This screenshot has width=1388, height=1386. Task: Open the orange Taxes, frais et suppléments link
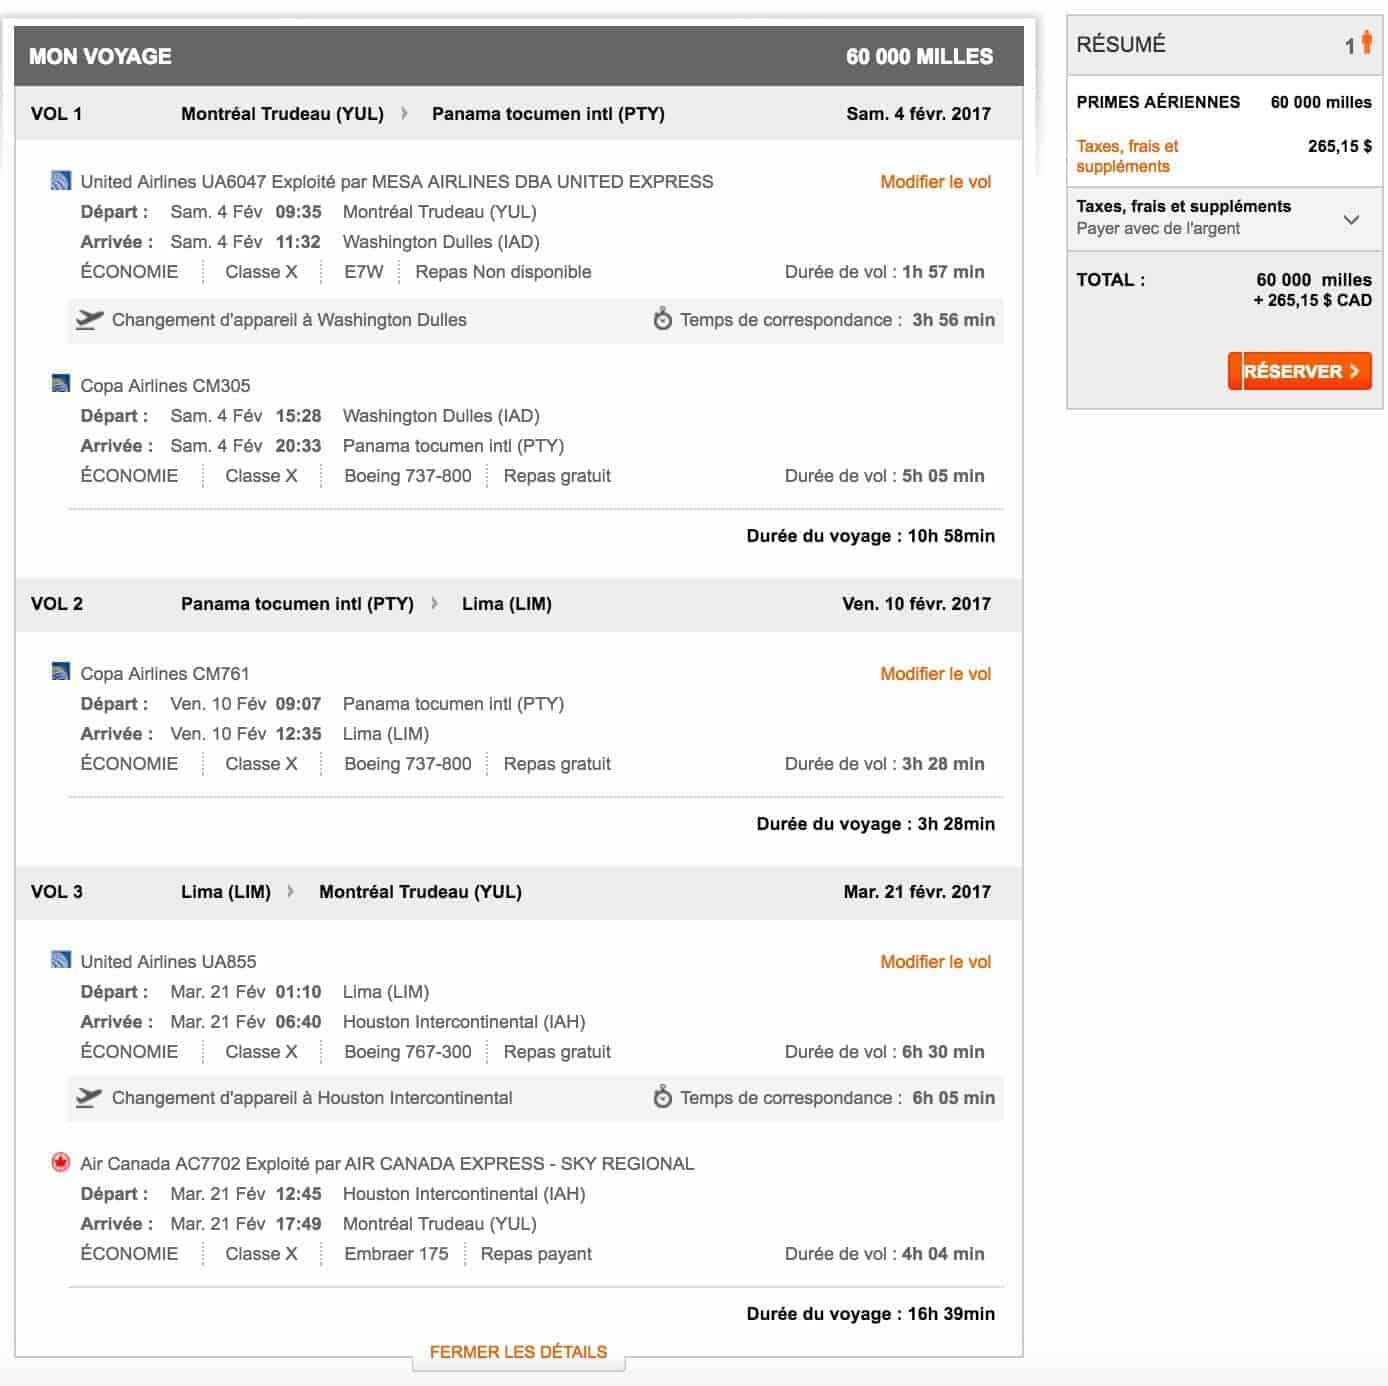click(1127, 156)
